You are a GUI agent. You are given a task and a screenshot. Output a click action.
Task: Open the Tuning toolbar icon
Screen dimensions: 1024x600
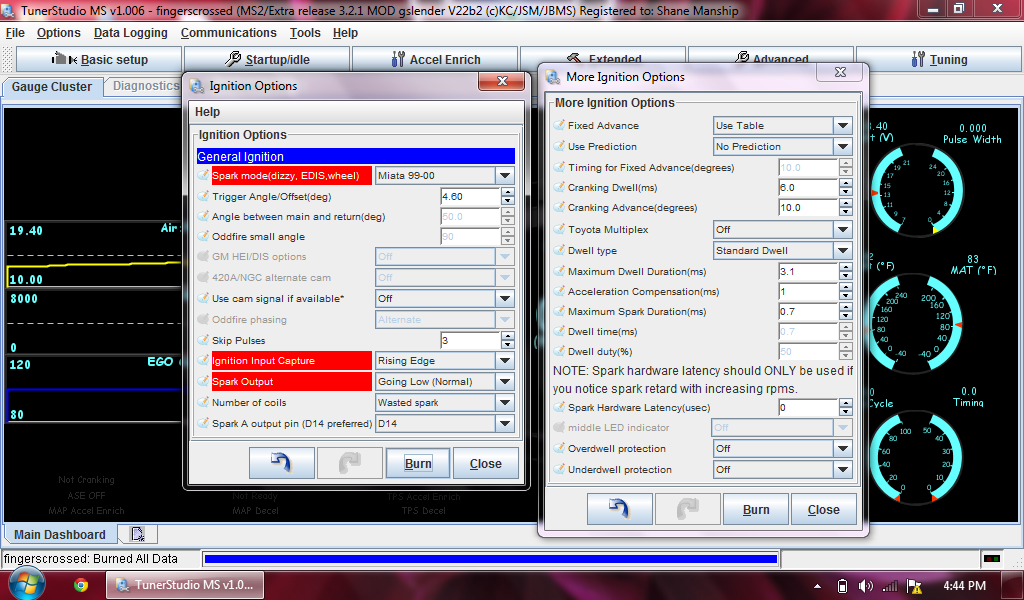(x=940, y=59)
